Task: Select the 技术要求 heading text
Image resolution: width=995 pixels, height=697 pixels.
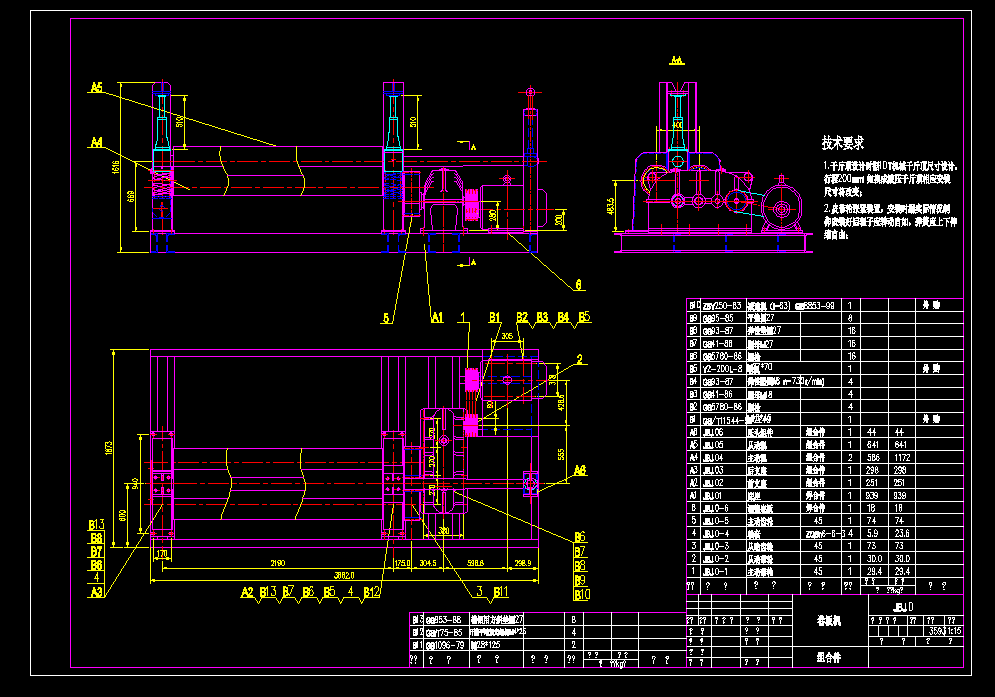Action: pos(842,143)
